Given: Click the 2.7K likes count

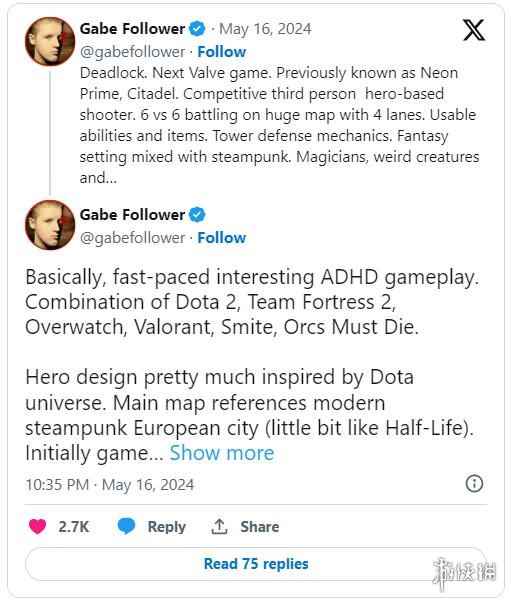Looking at the screenshot, I should coord(73,526).
